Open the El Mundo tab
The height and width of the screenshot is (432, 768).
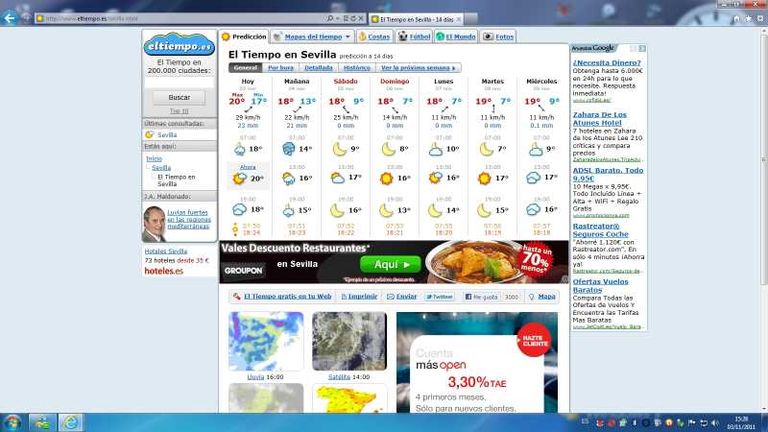[x=456, y=37]
